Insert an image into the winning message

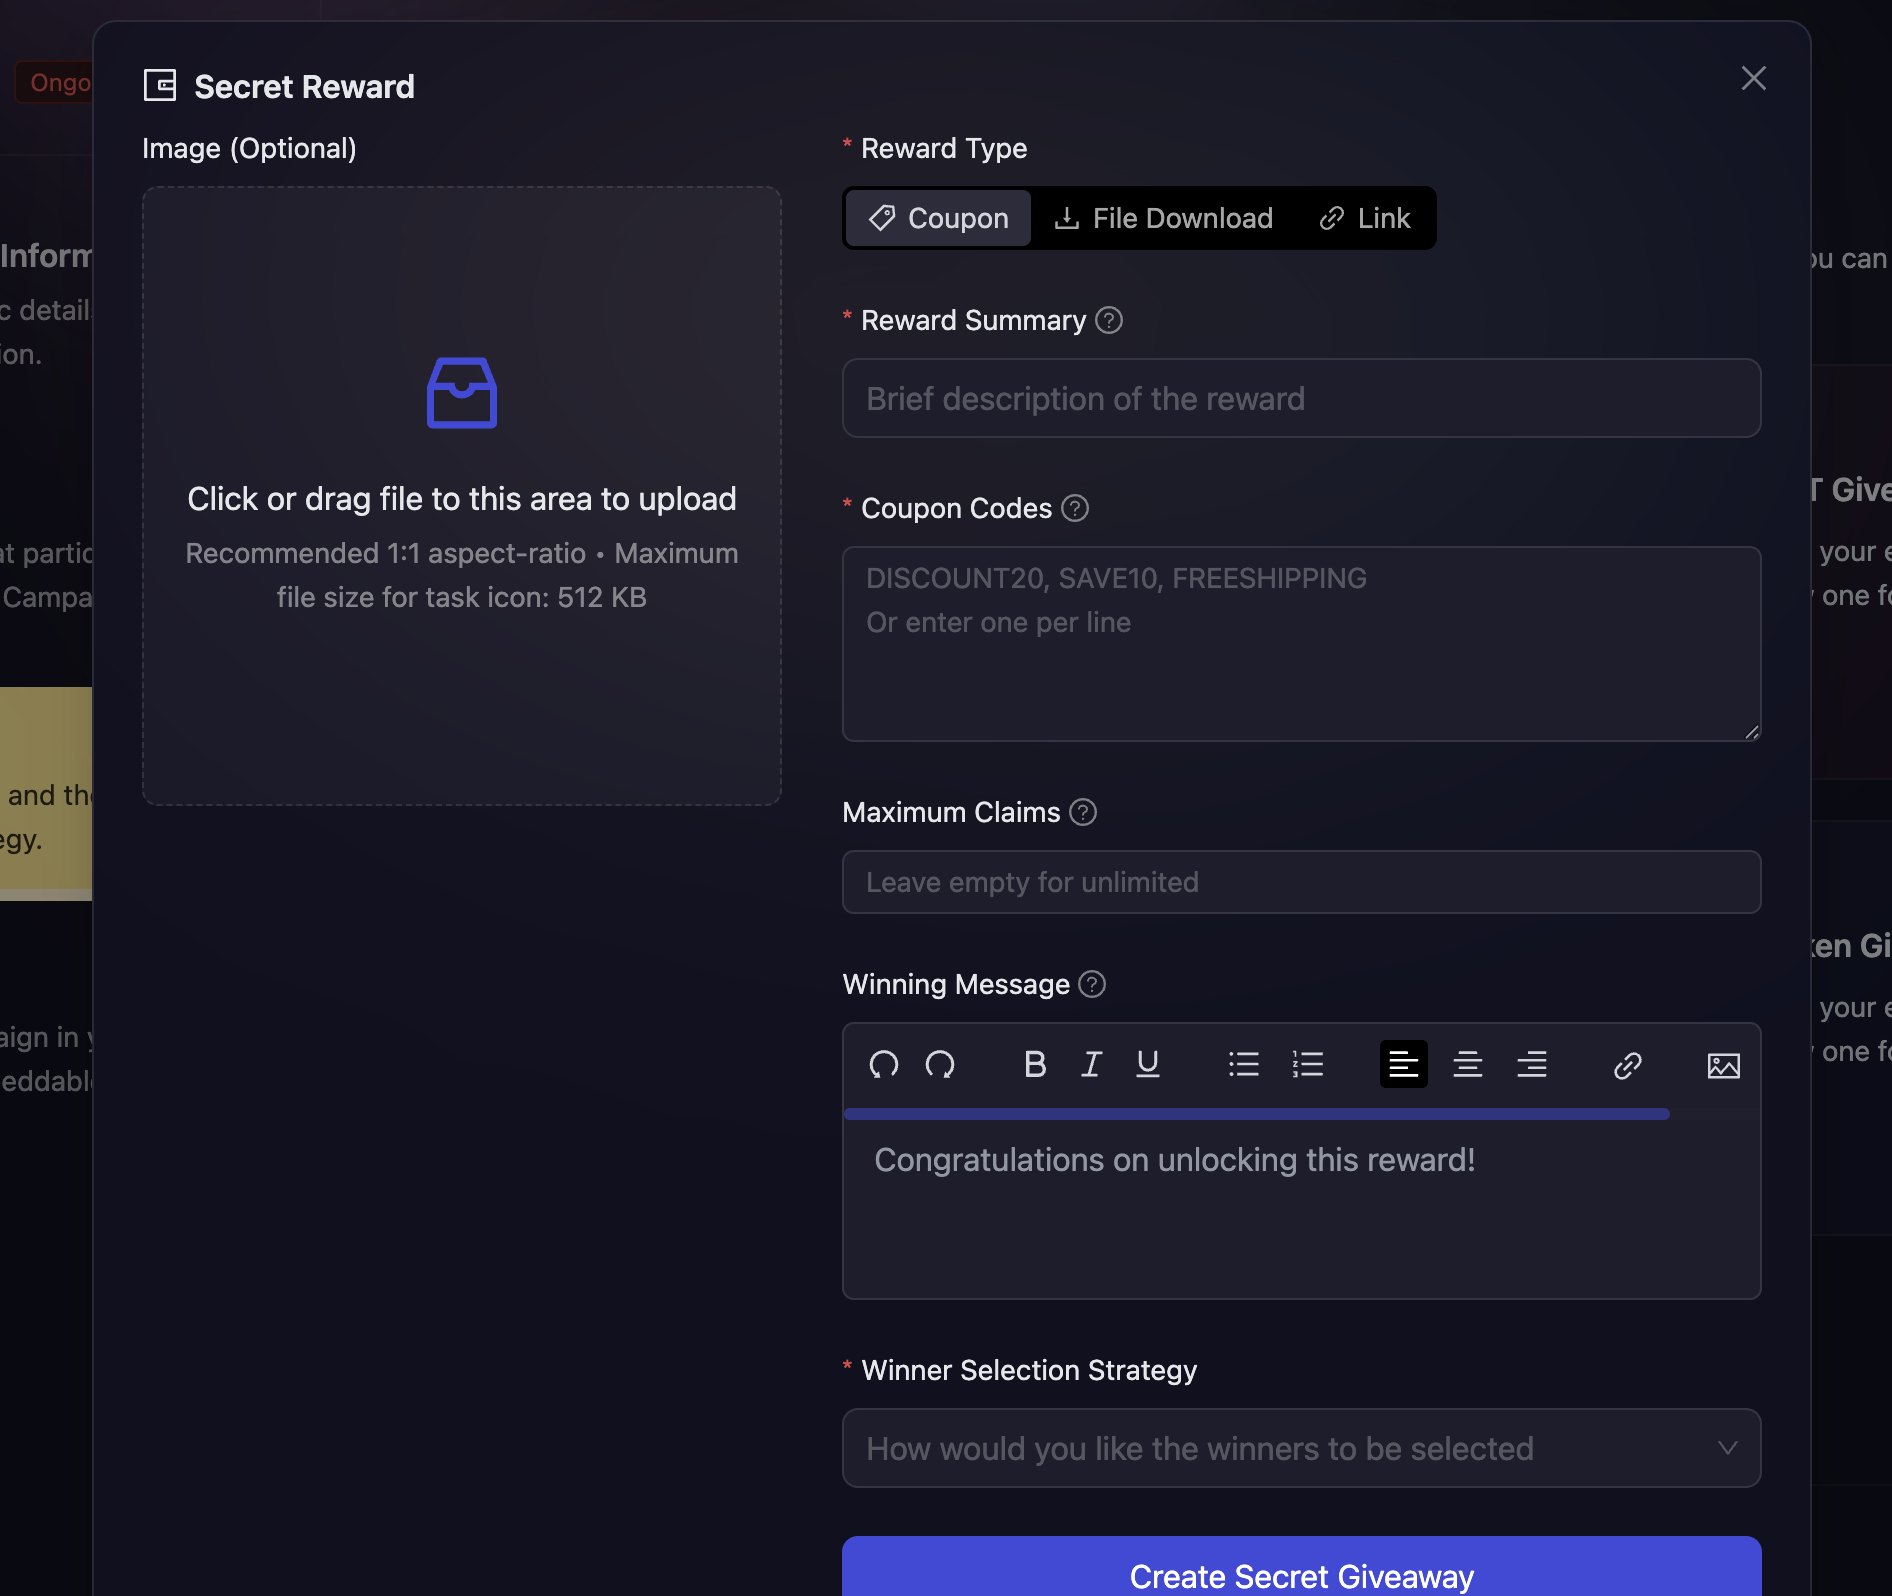pyautogui.click(x=1723, y=1064)
